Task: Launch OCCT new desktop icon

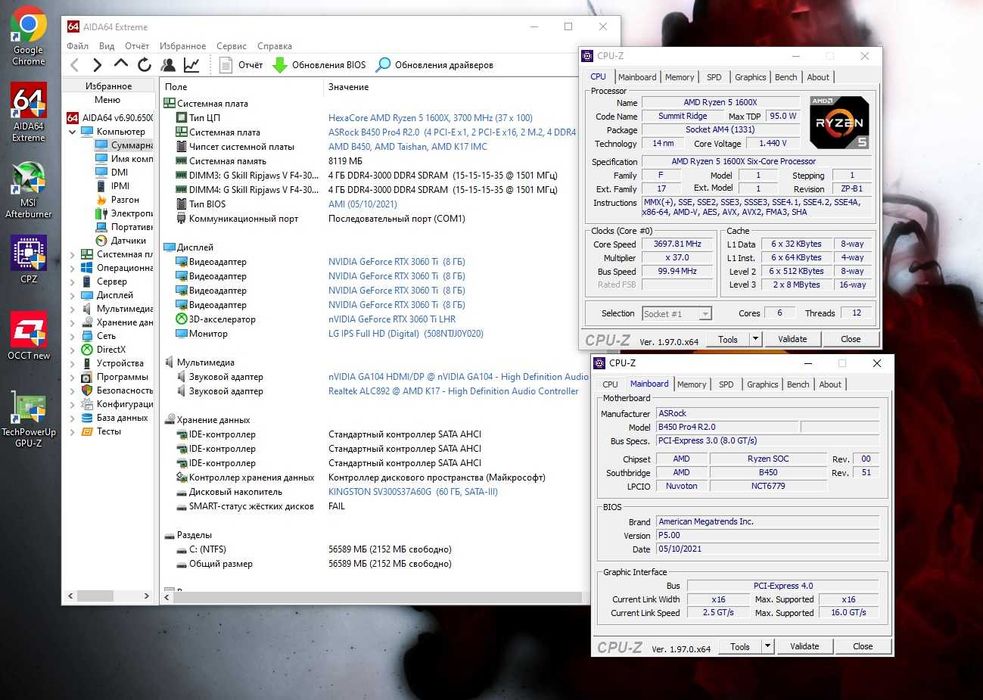Action: click(x=29, y=336)
